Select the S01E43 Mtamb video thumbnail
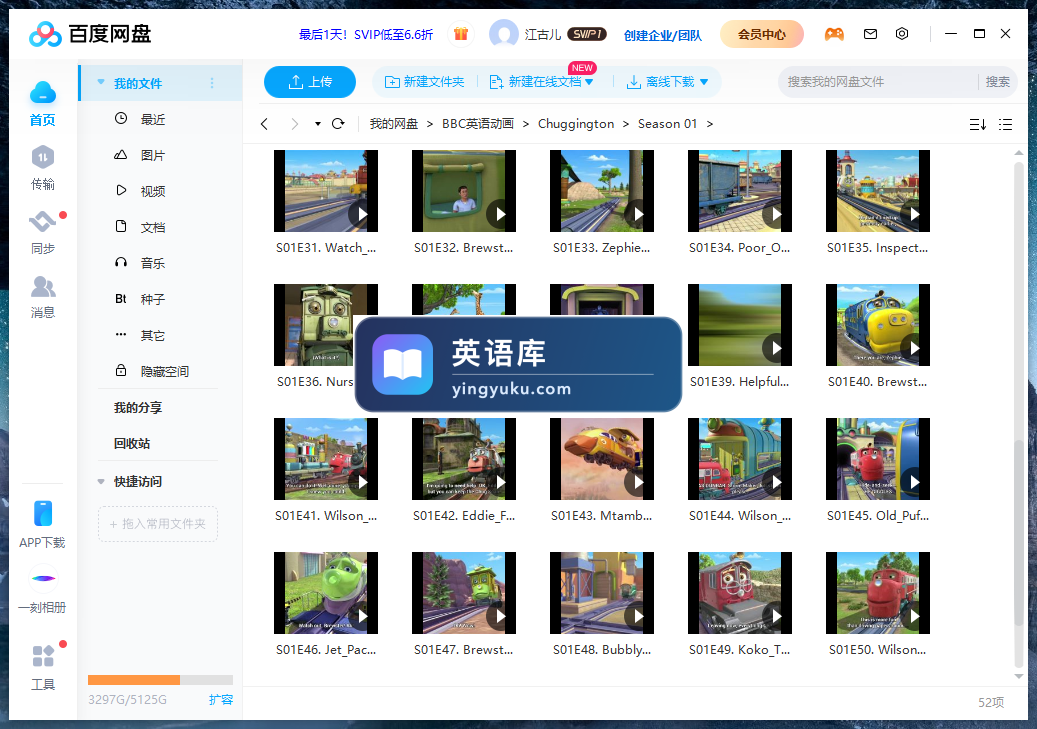The height and width of the screenshot is (729, 1037). (602, 458)
